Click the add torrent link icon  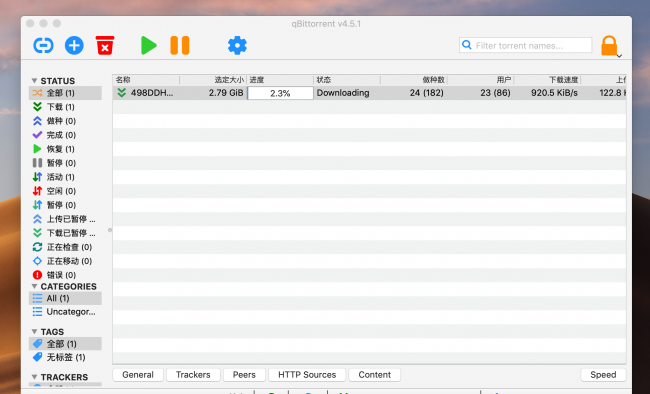[x=43, y=45]
